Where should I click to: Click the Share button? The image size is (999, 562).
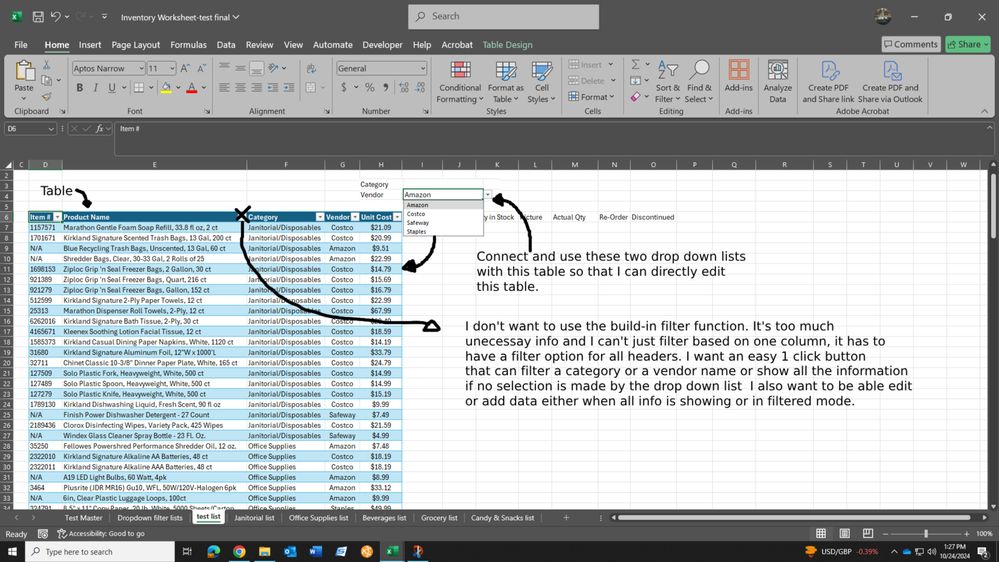pos(968,44)
